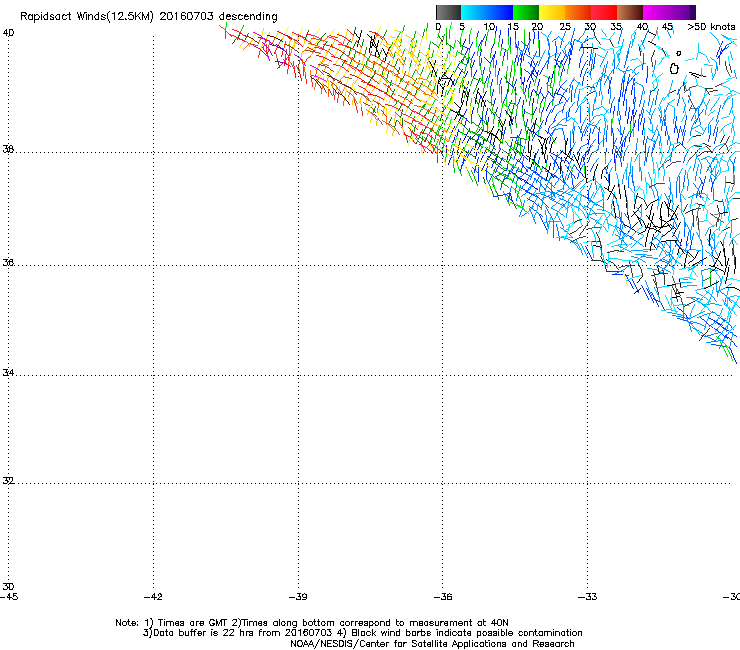Click the longitude label '-36'
The width and height of the screenshot is (740, 650).
coord(443,597)
